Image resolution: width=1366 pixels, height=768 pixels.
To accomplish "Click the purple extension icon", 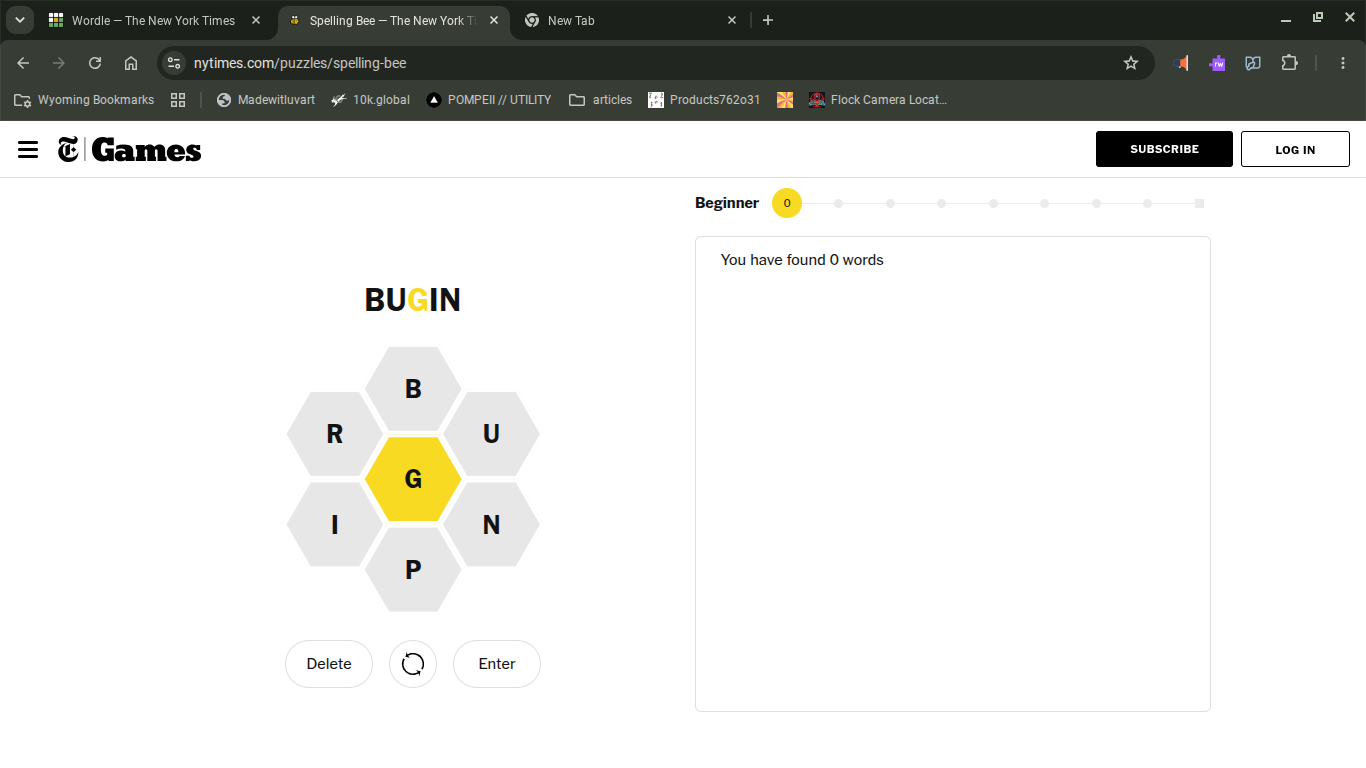I will pyautogui.click(x=1217, y=63).
